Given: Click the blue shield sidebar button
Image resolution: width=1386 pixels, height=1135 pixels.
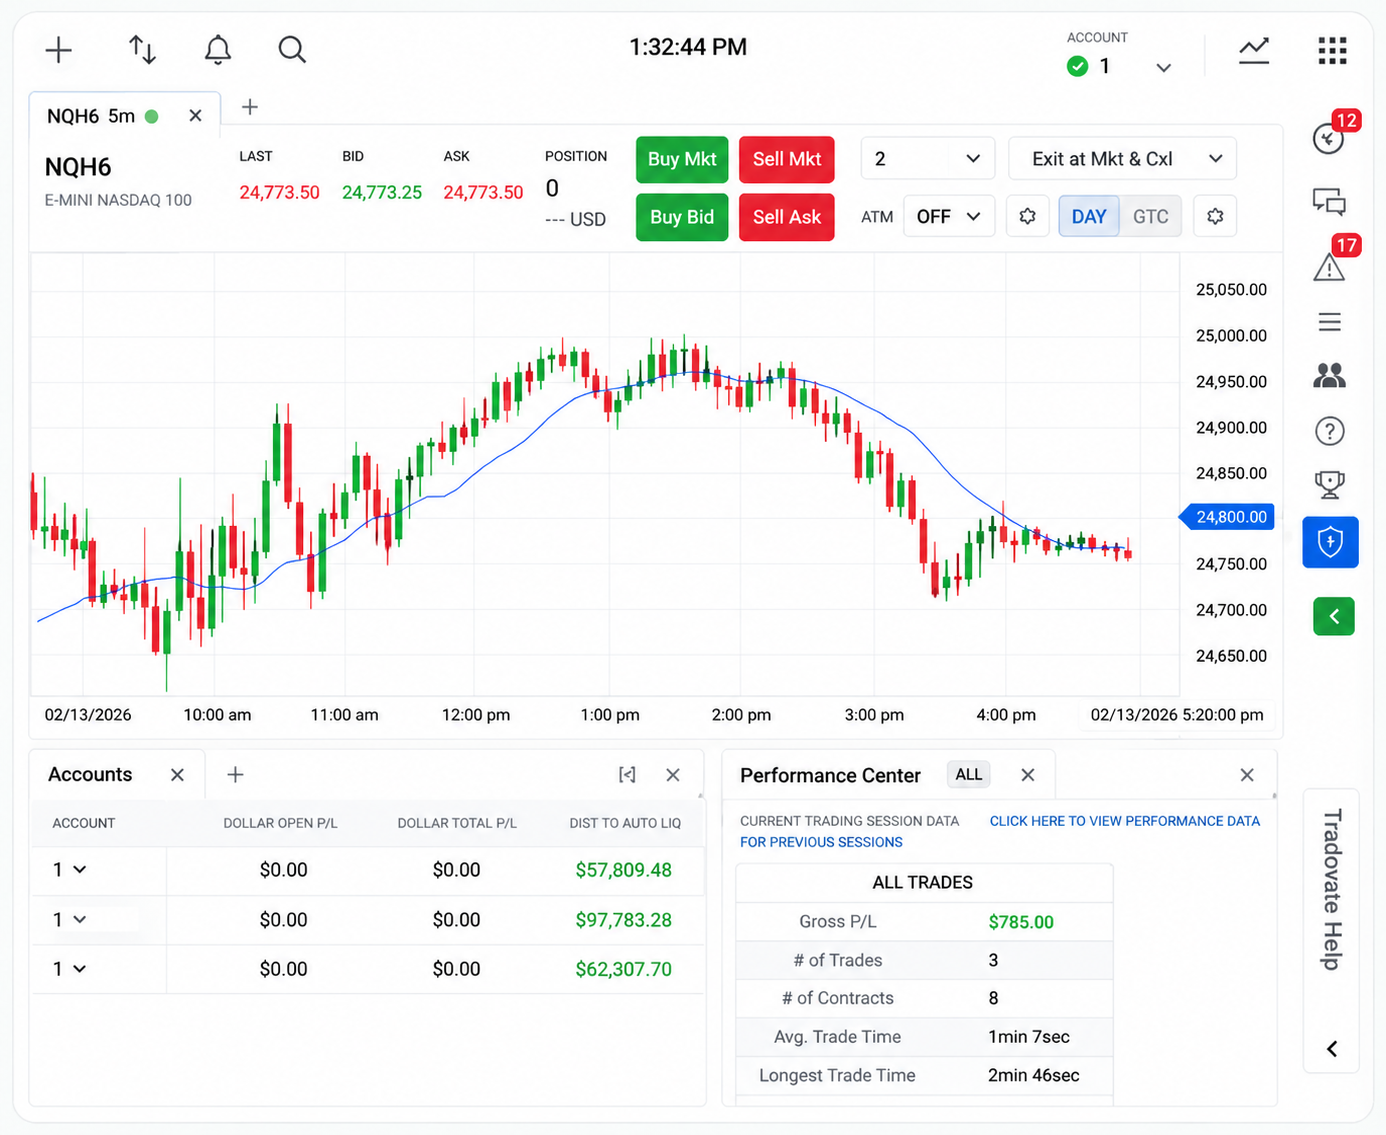Looking at the screenshot, I should [1330, 542].
